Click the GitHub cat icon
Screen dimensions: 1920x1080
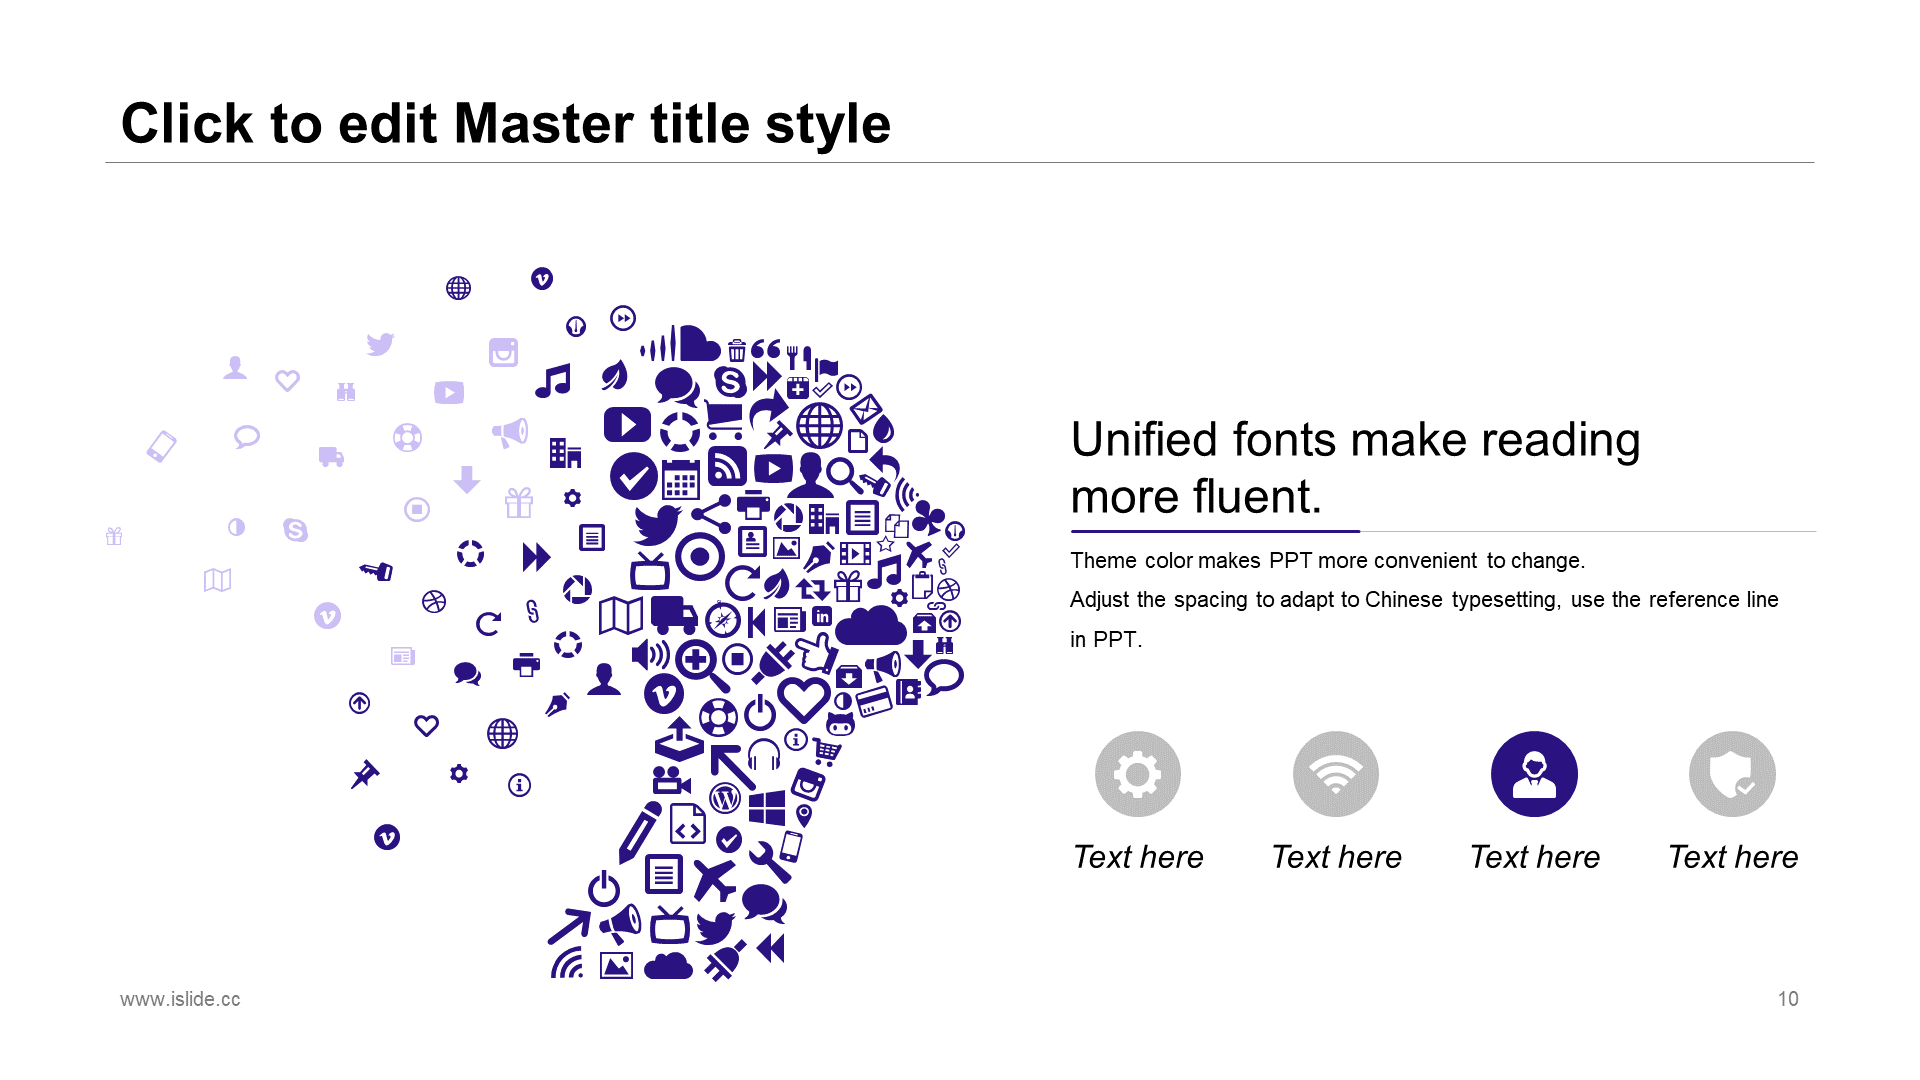(x=840, y=724)
